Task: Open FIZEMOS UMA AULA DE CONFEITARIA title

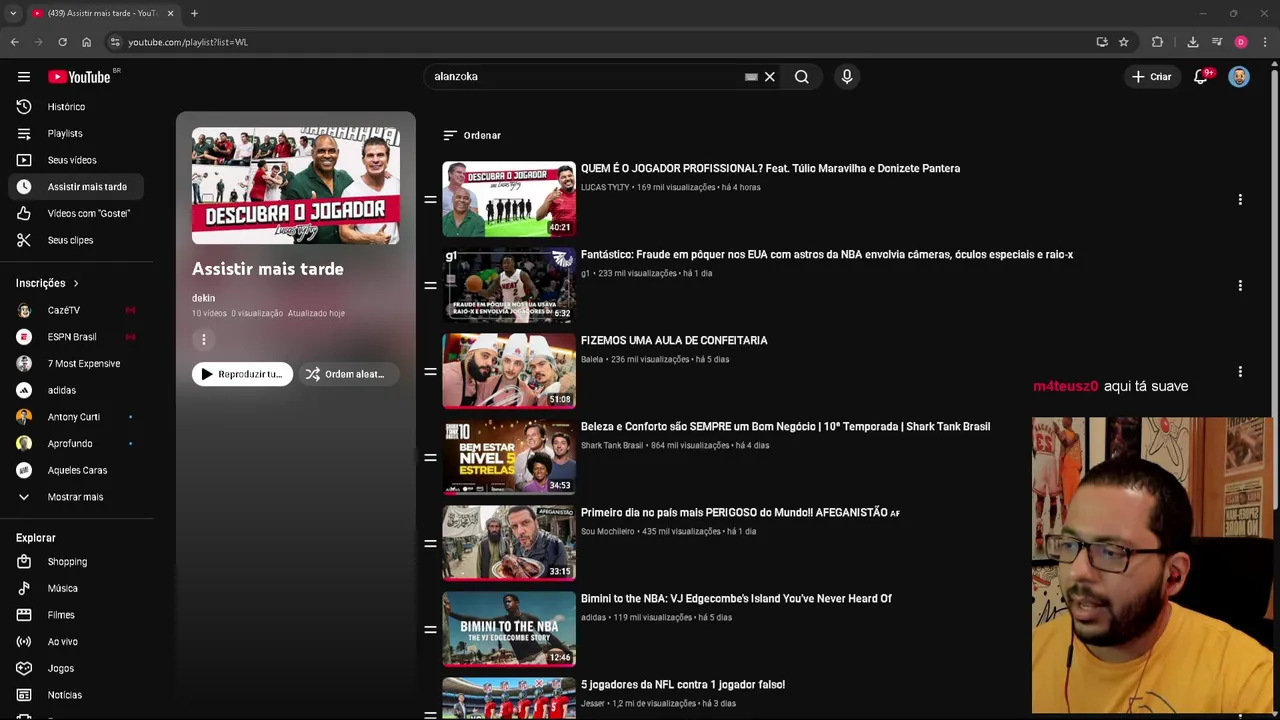Action: (674, 341)
